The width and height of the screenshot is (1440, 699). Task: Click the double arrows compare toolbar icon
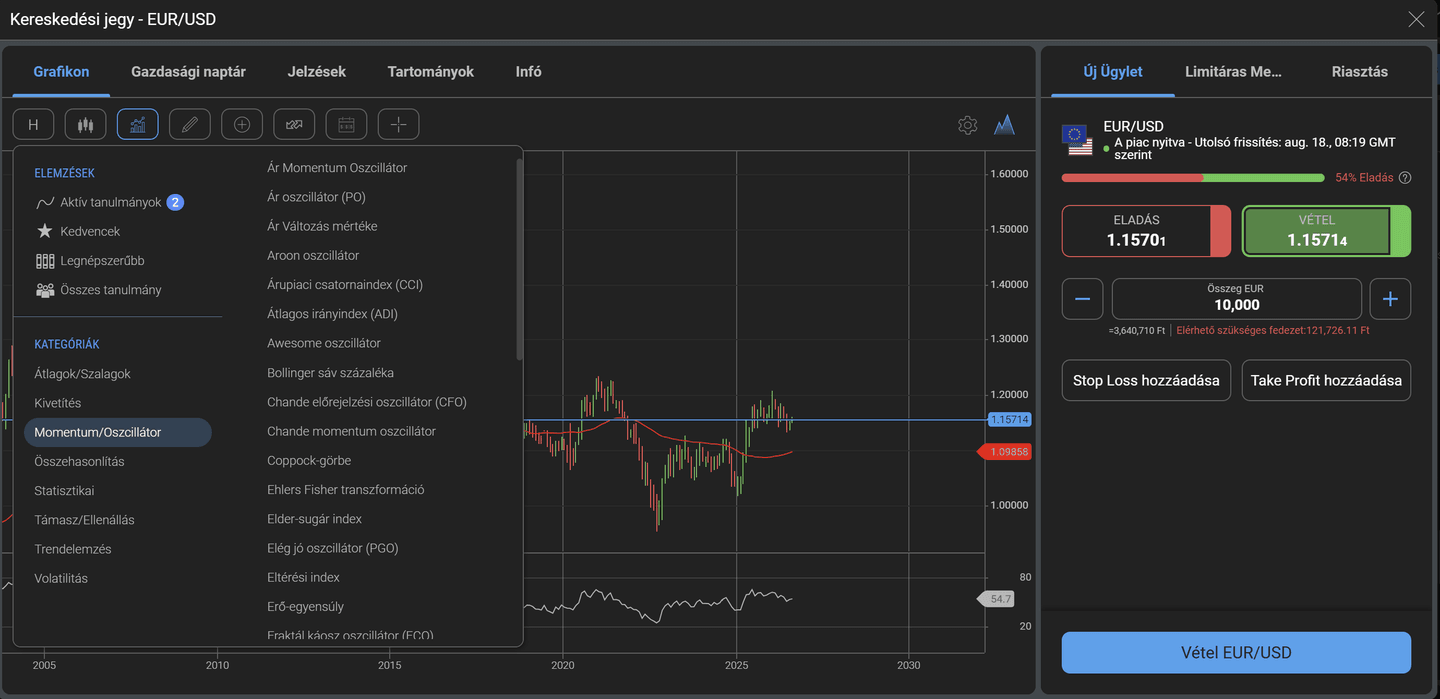point(294,124)
